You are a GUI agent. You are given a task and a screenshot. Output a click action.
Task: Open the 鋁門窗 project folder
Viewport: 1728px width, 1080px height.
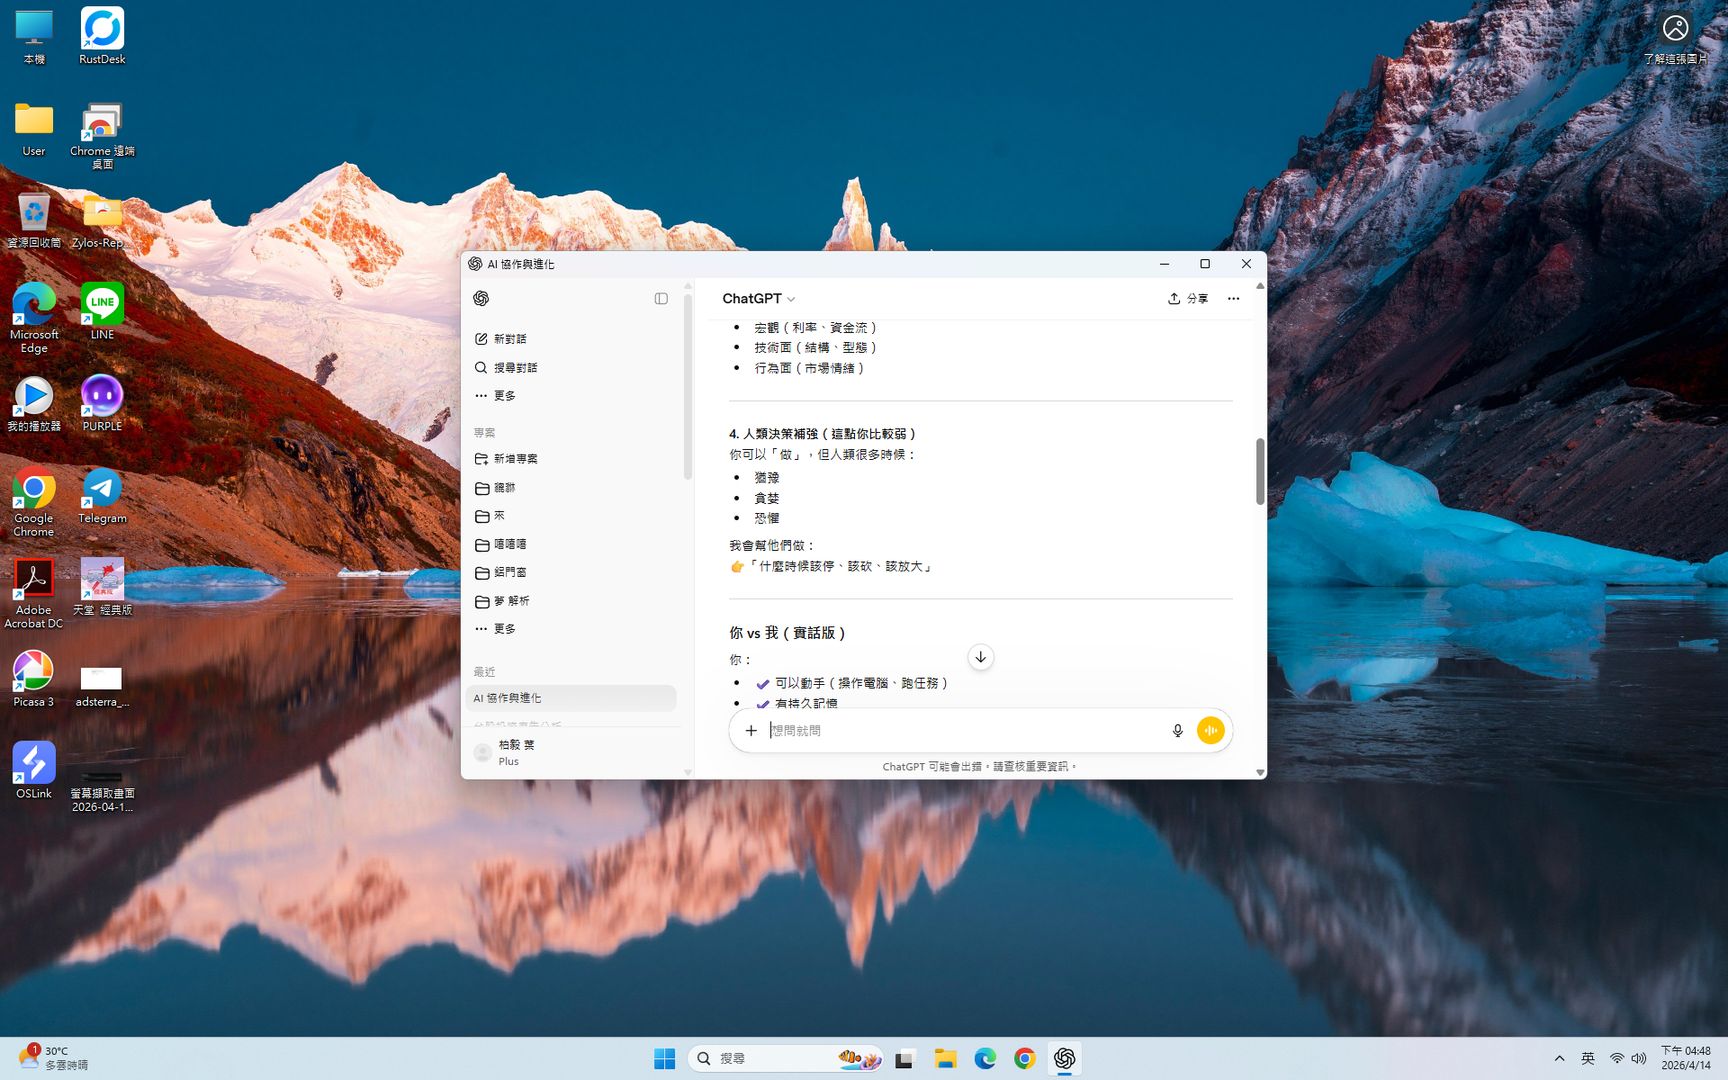point(509,573)
